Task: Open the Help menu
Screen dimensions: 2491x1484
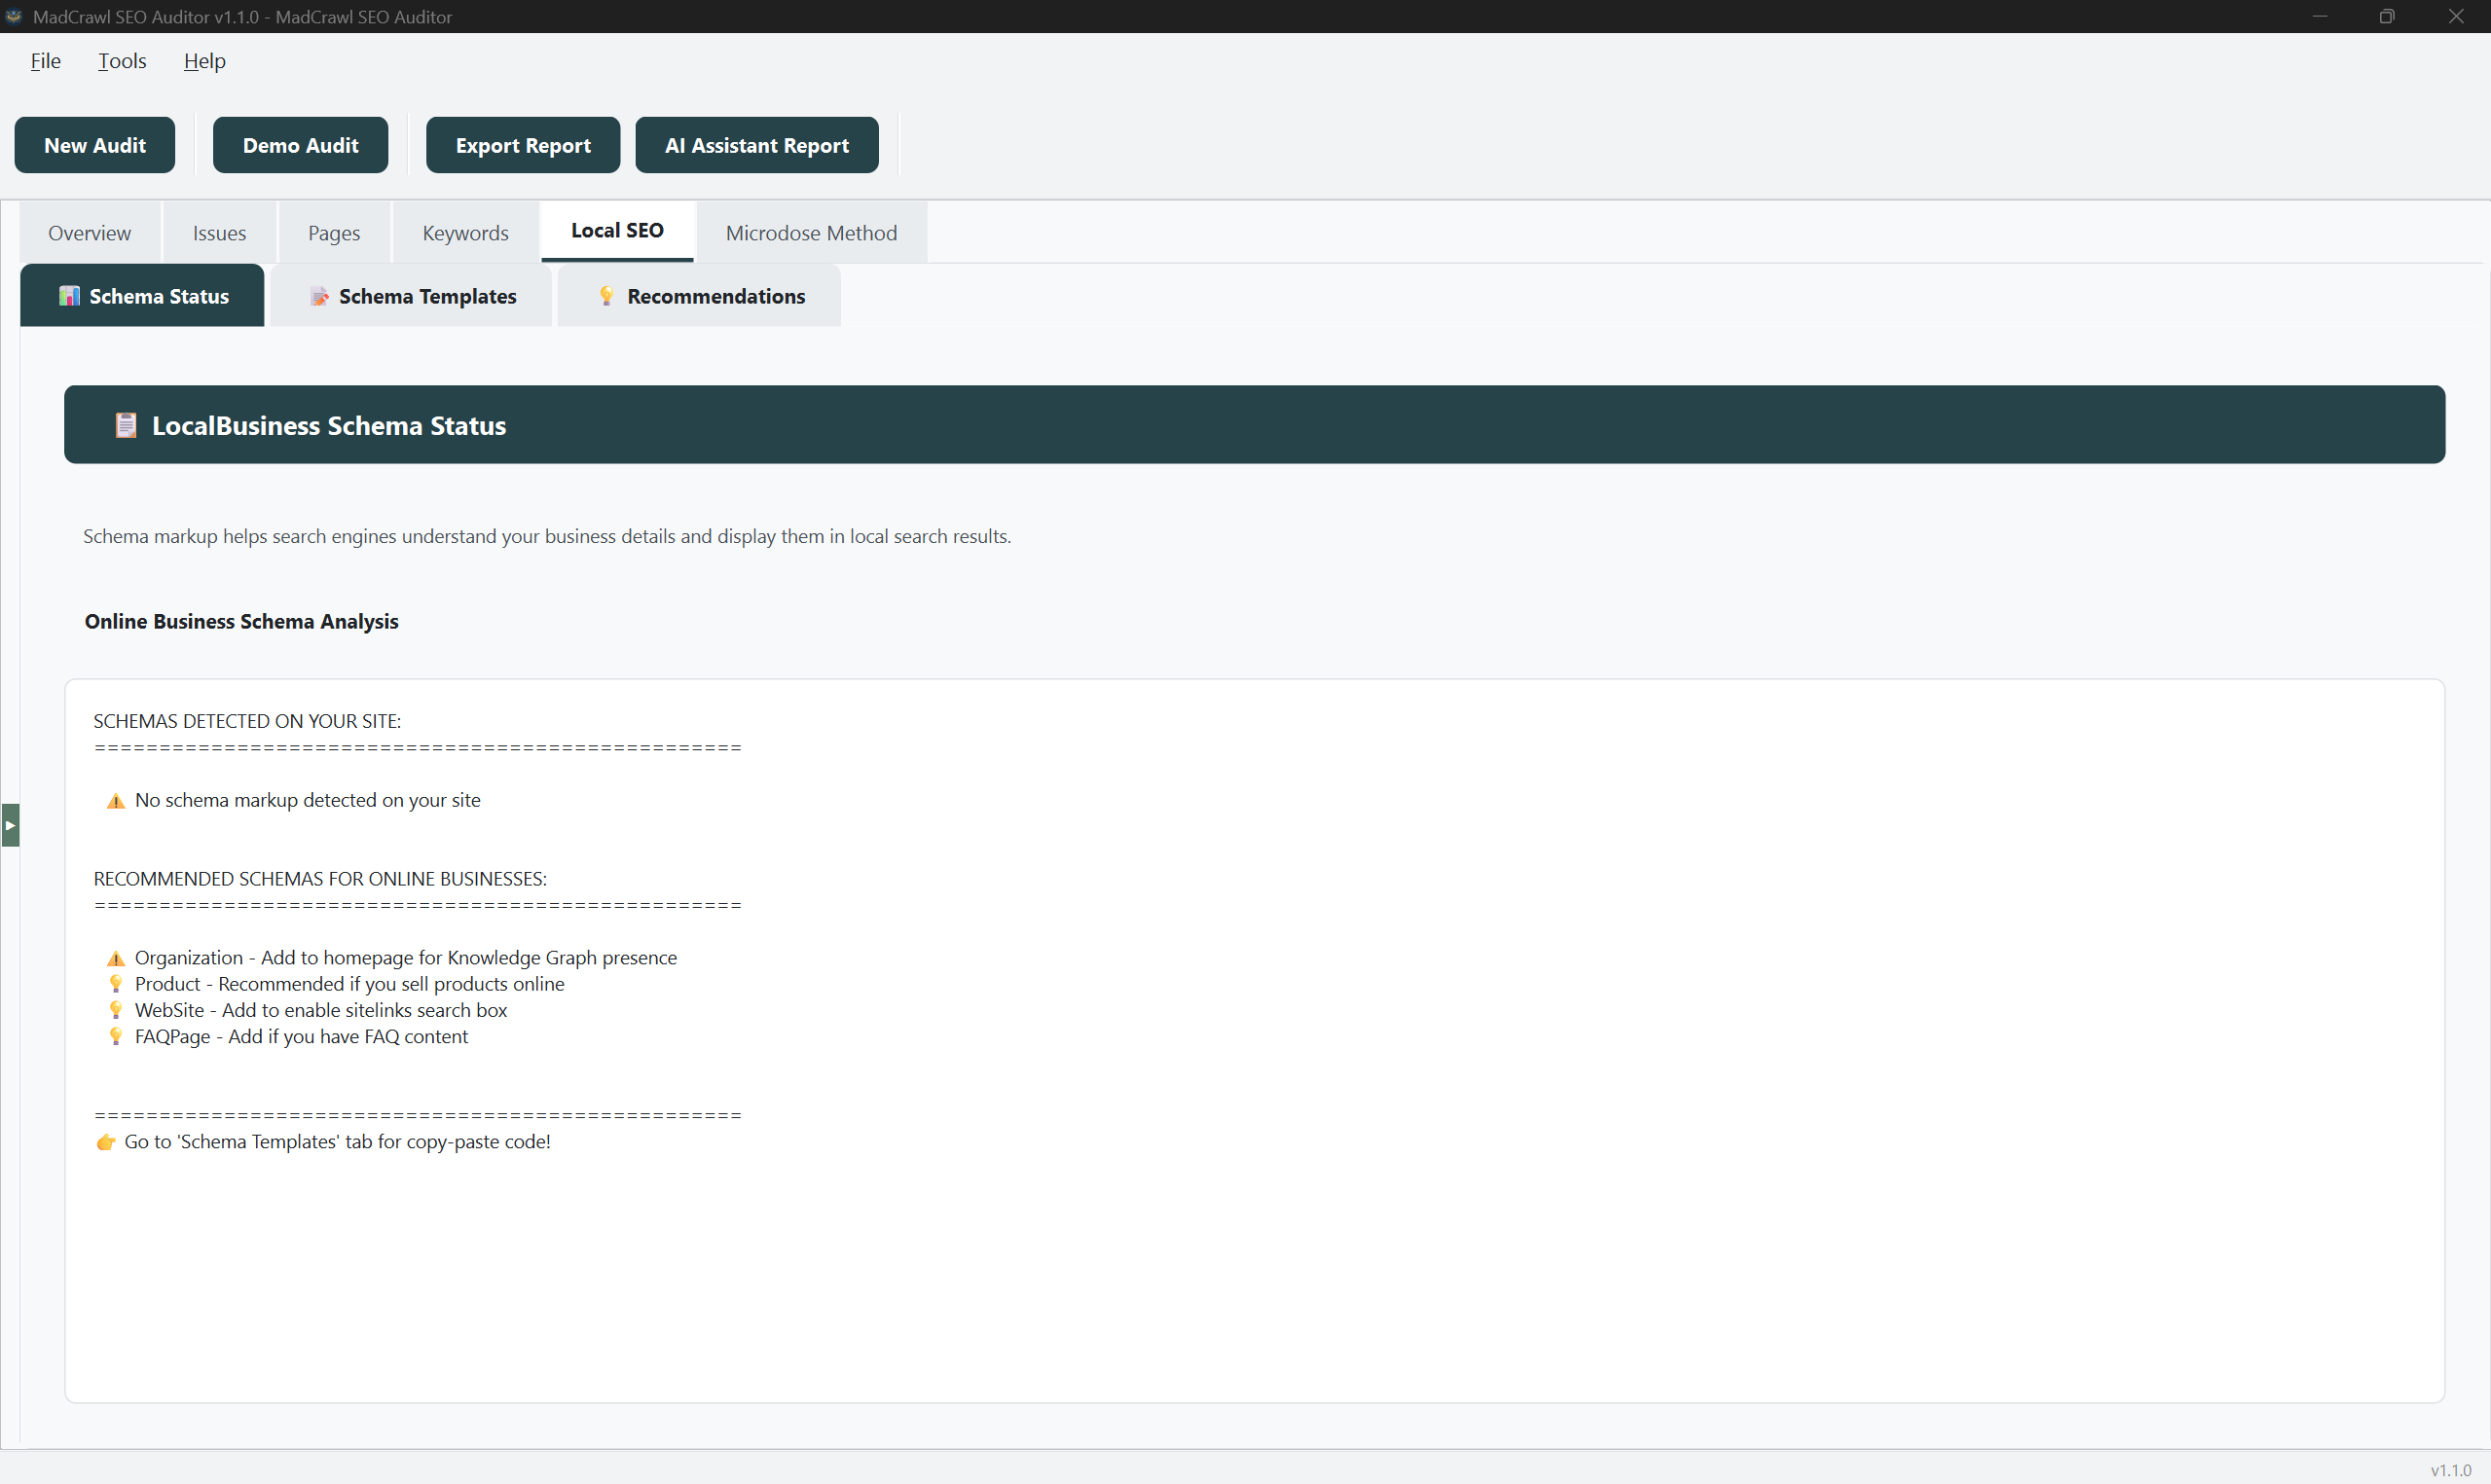Action: click(x=204, y=61)
